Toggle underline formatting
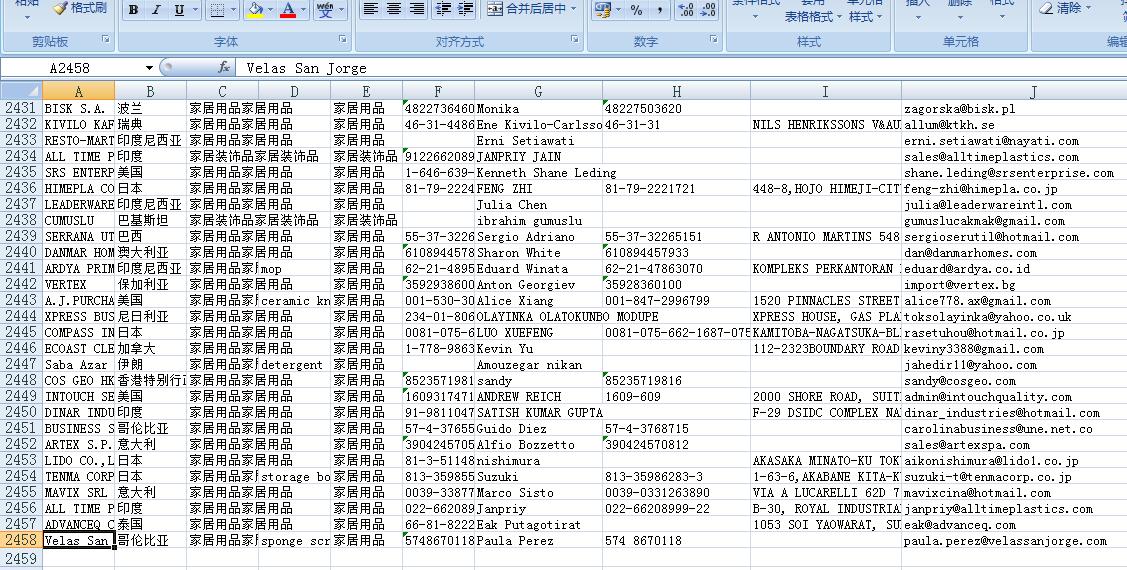Screen dimensions: 1127x570 coord(178,9)
